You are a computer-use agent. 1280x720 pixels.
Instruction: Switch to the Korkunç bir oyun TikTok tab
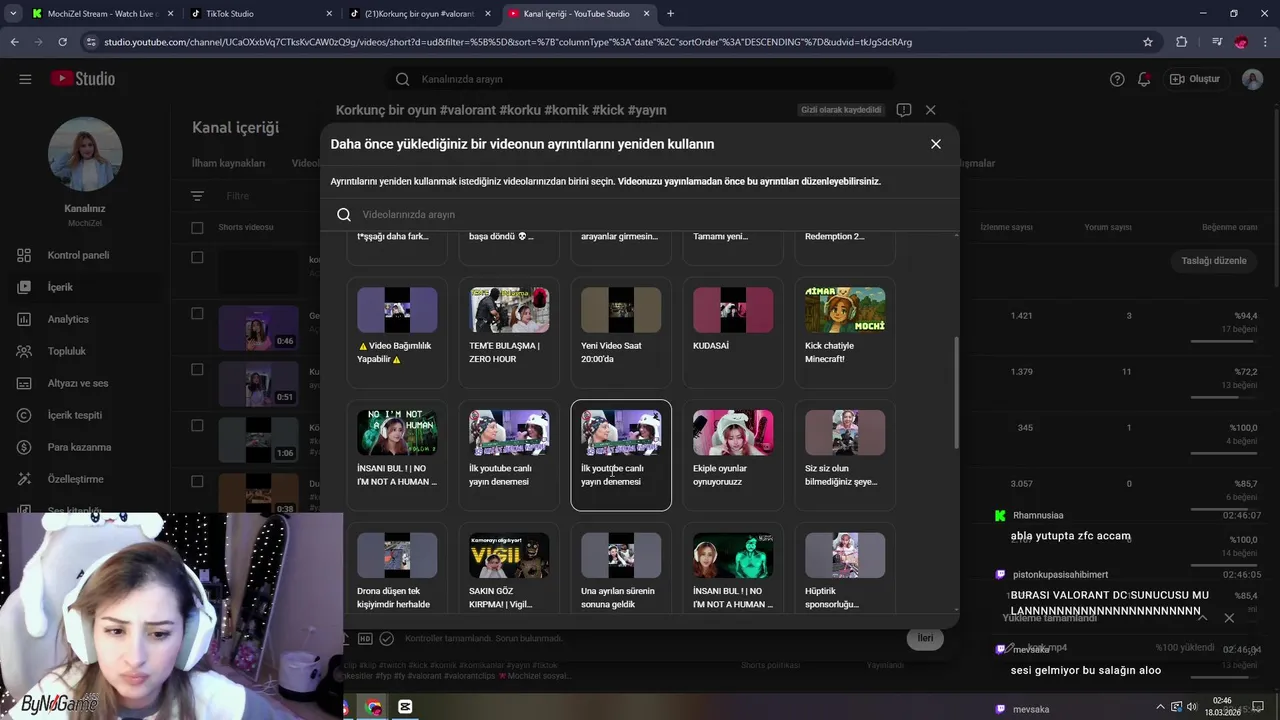click(418, 14)
